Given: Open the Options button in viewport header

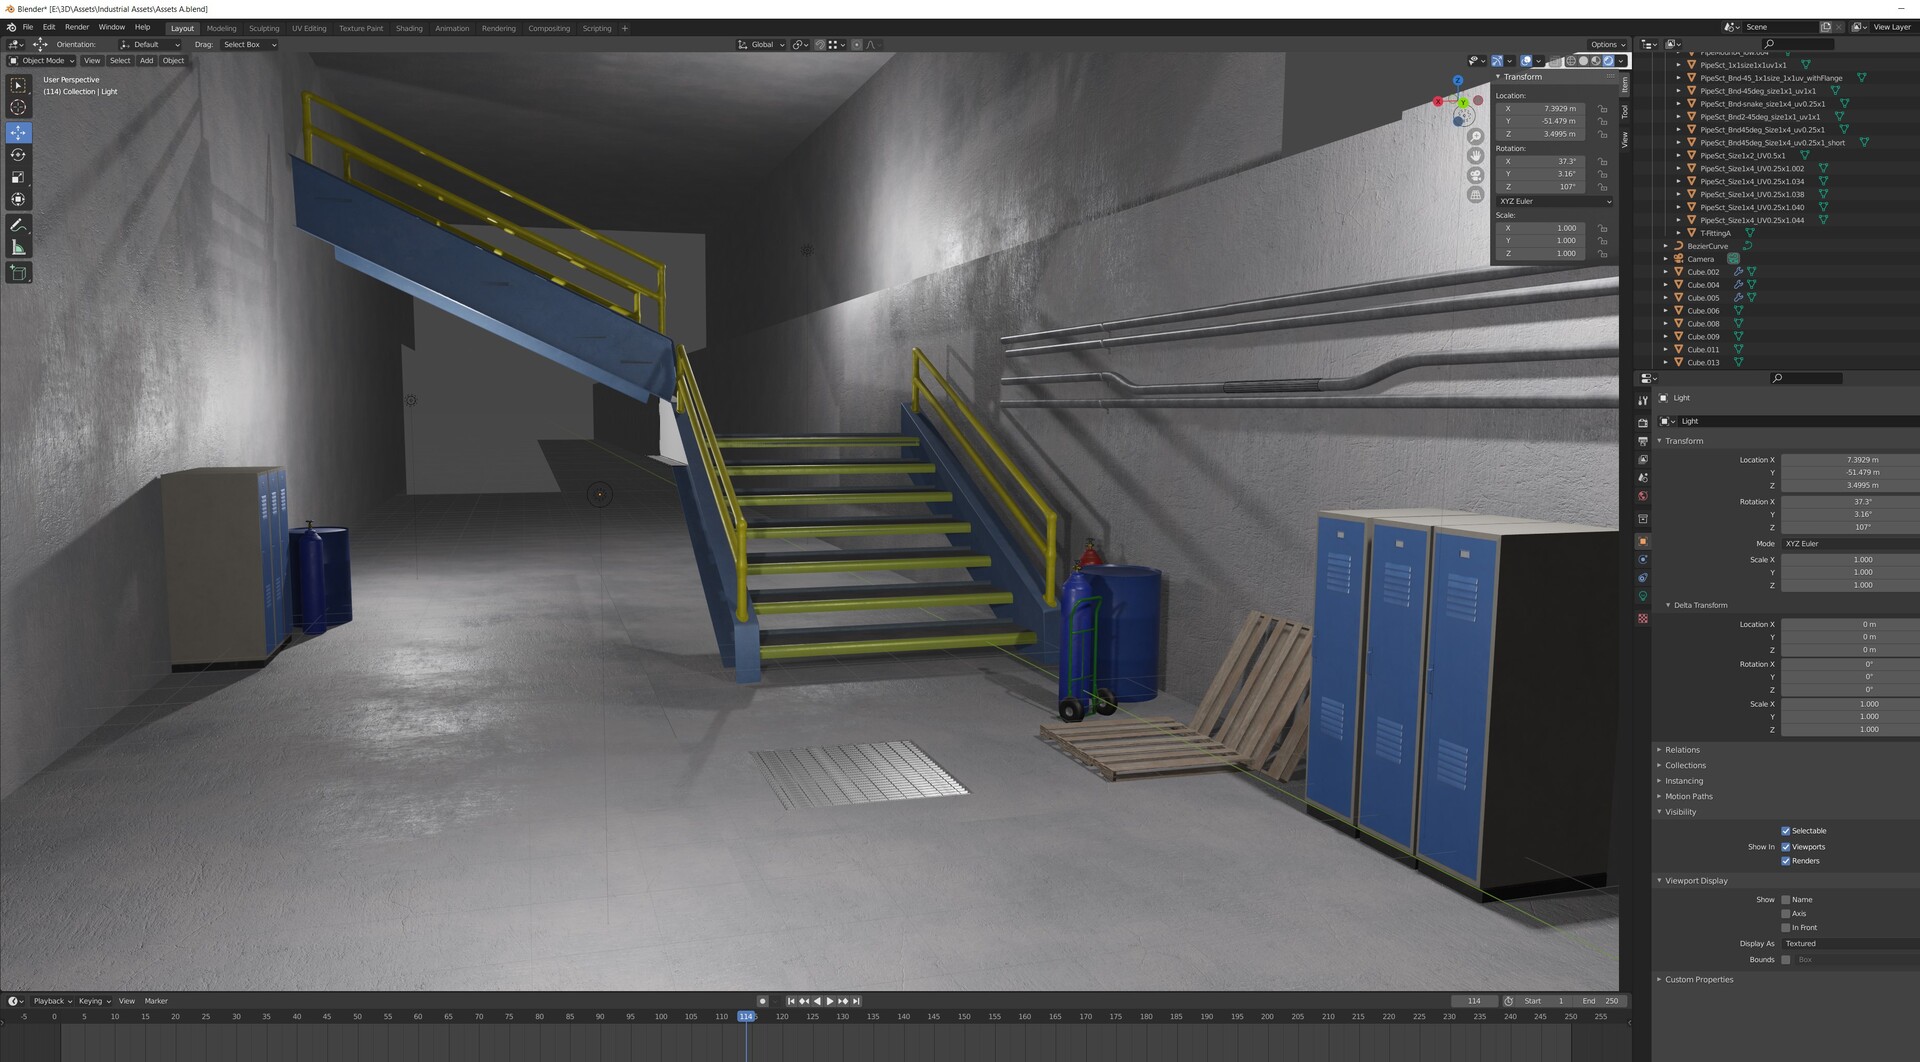Looking at the screenshot, I should 1608,45.
